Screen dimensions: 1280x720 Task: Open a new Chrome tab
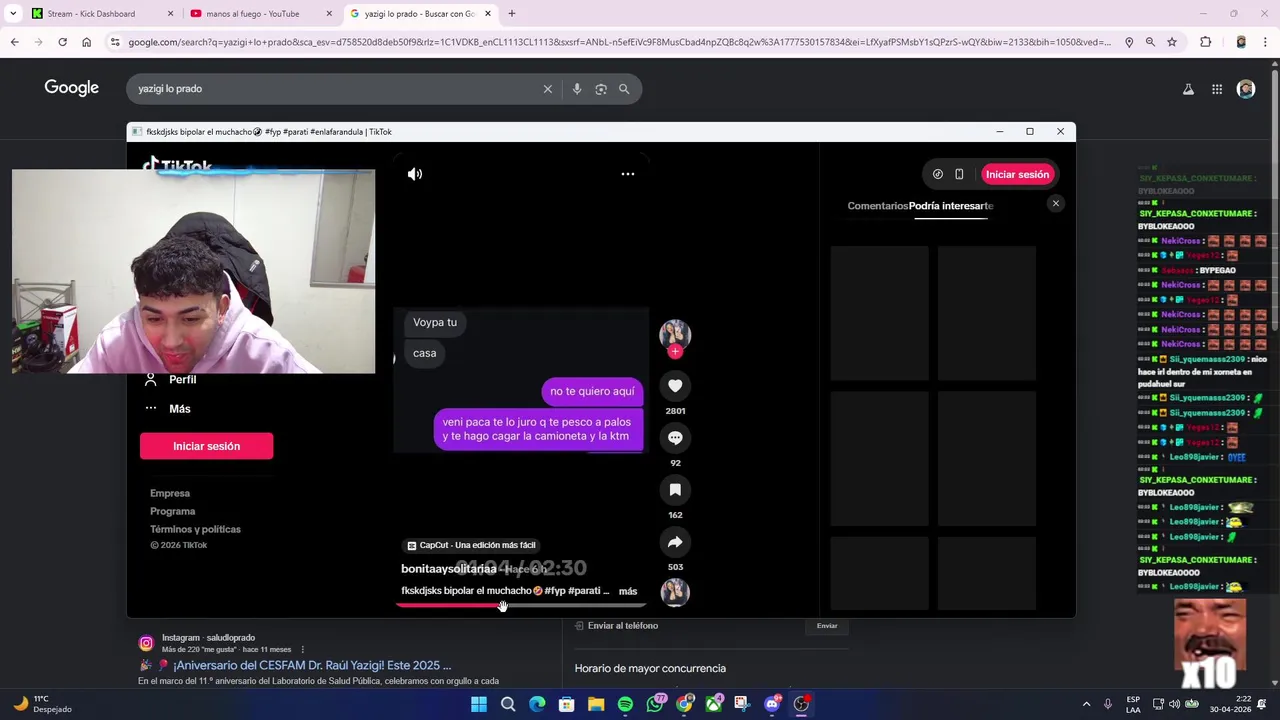[512, 14]
